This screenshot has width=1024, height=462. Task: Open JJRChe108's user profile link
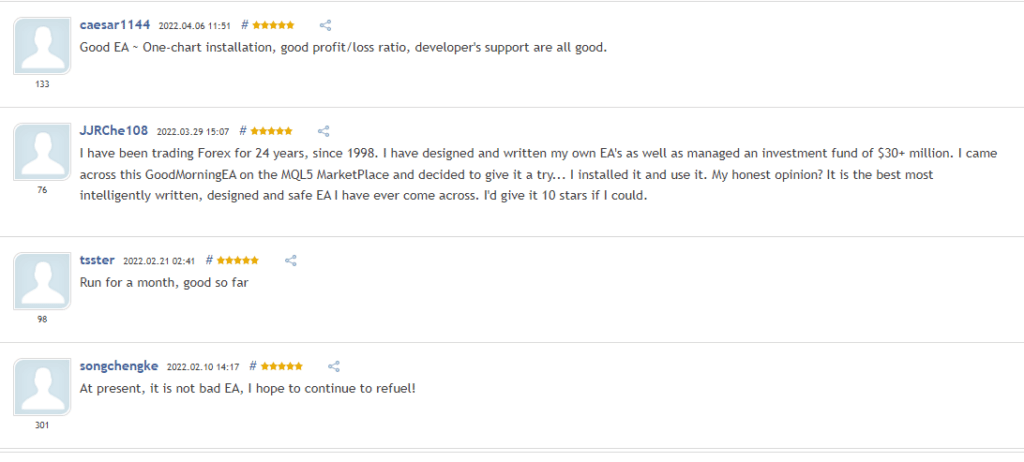113,131
